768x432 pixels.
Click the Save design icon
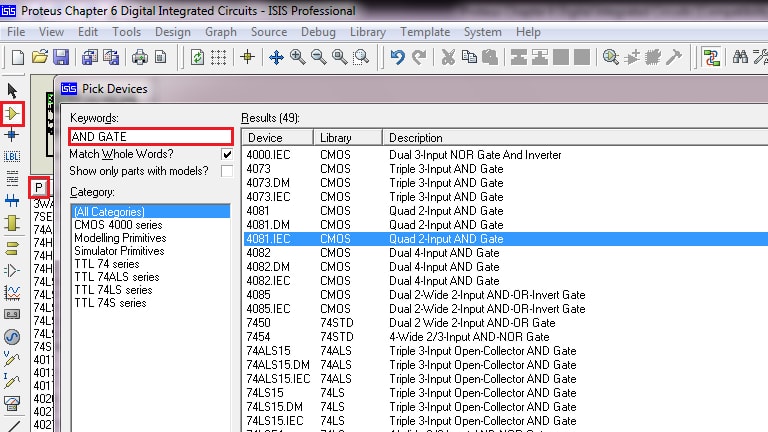click(x=61, y=57)
